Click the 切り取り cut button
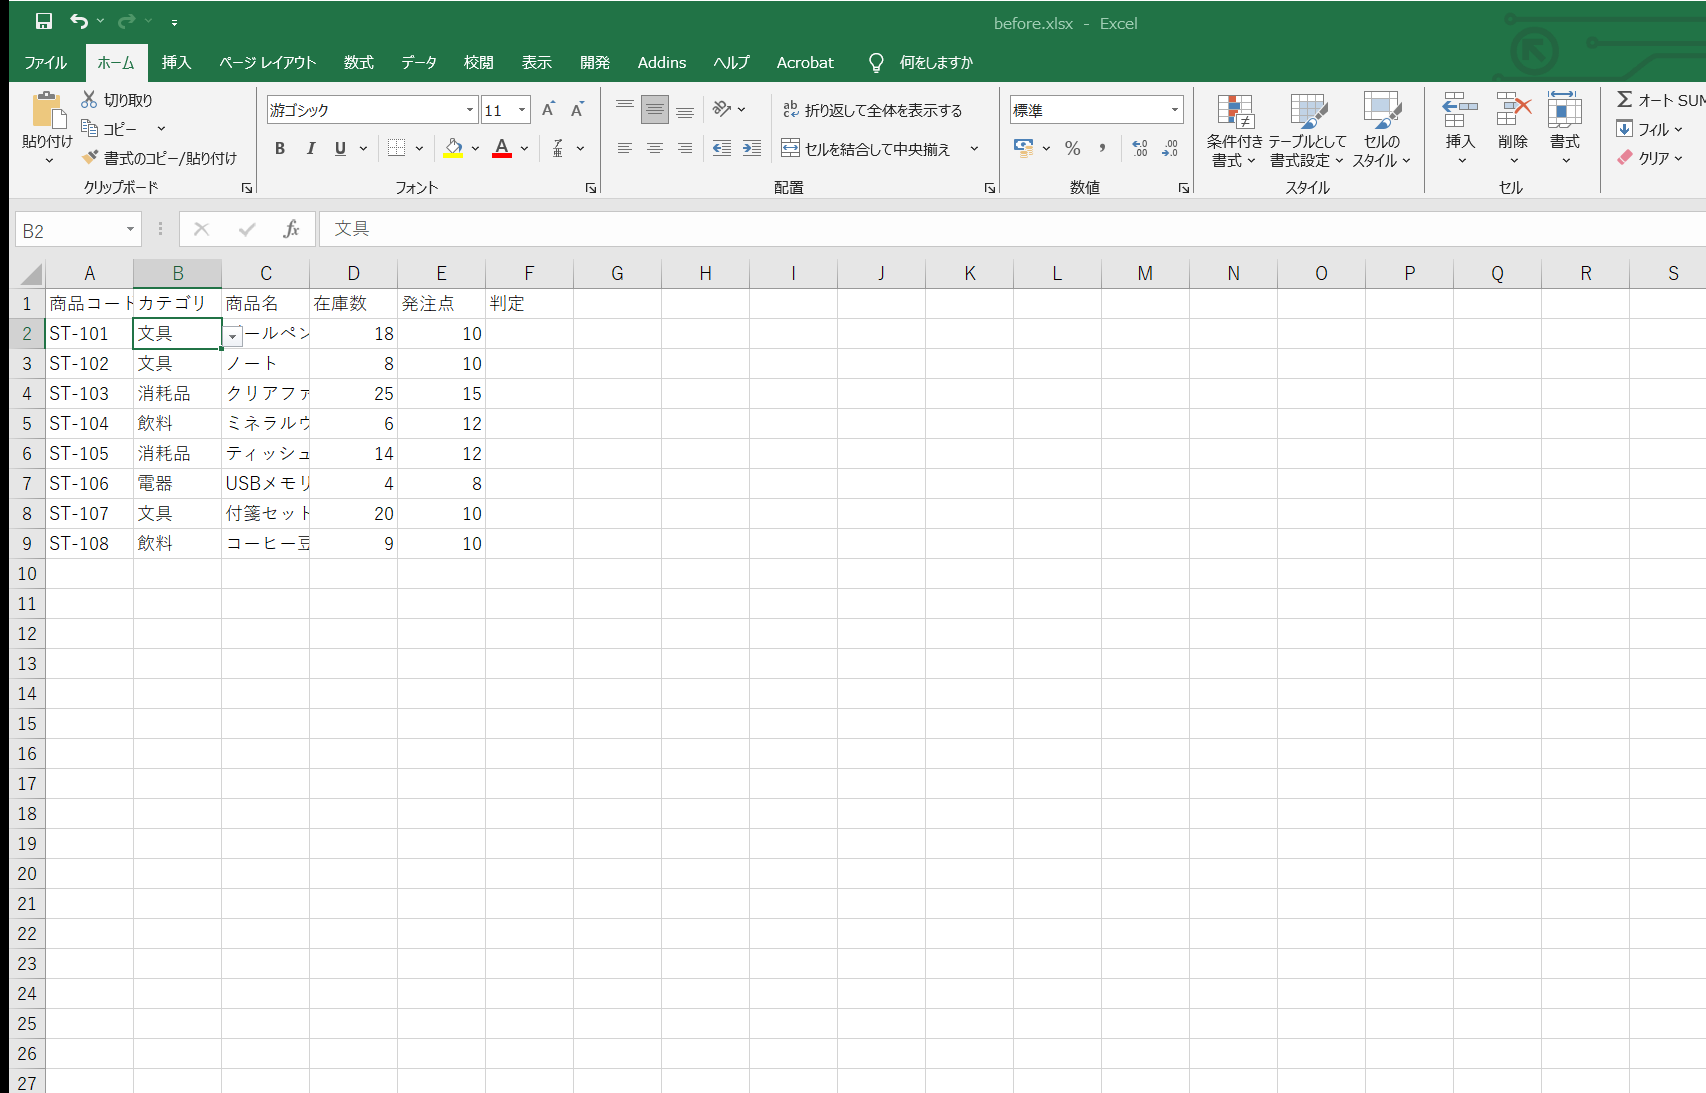This screenshot has width=1706, height=1093. tap(117, 100)
